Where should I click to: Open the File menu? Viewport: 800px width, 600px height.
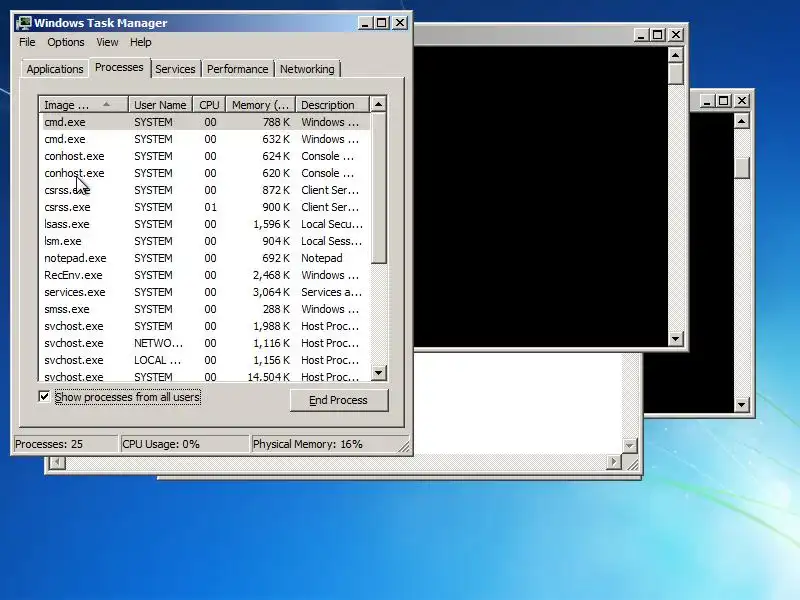(27, 42)
